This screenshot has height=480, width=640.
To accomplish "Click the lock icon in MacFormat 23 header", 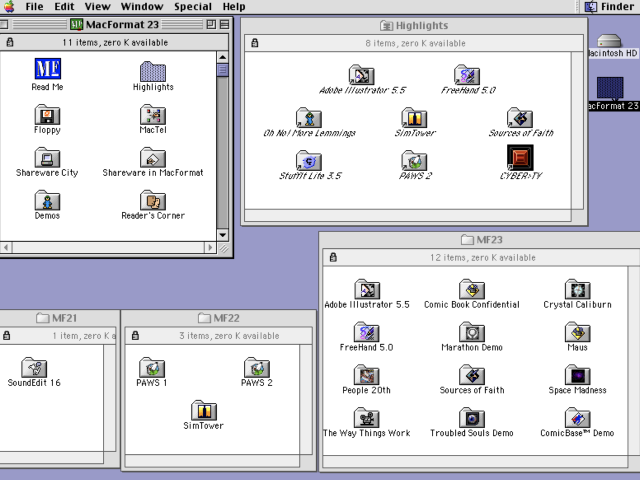I will pos(10,42).
